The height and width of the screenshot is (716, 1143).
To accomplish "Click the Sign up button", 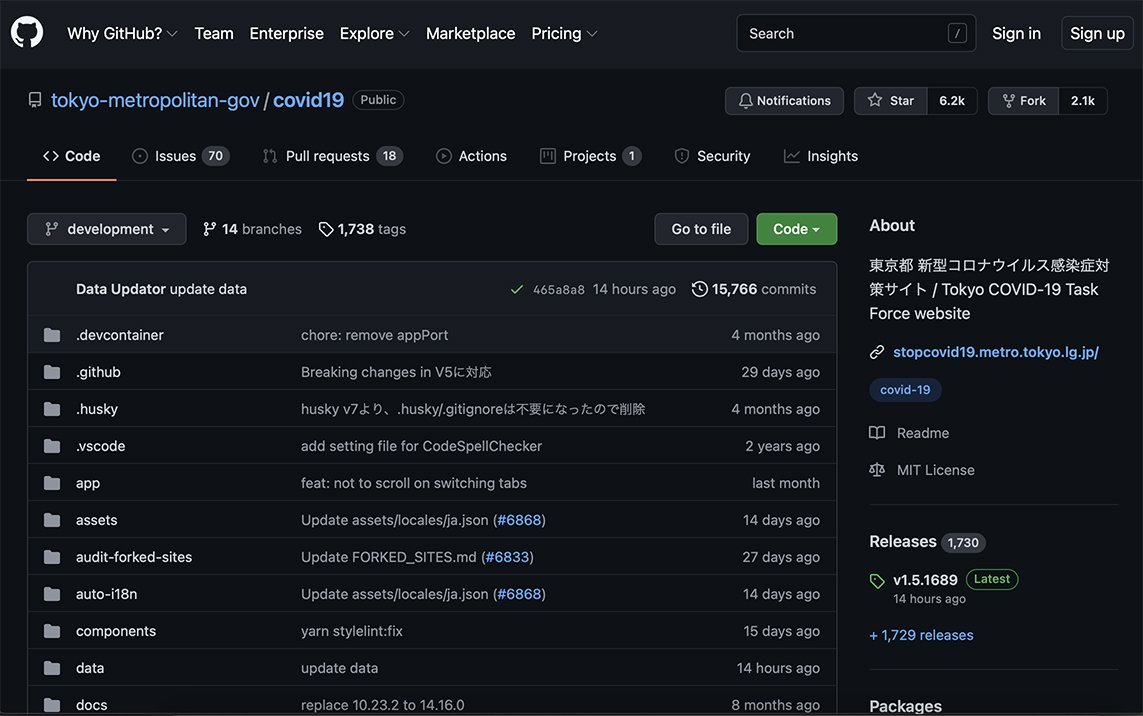I will click(1097, 34).
